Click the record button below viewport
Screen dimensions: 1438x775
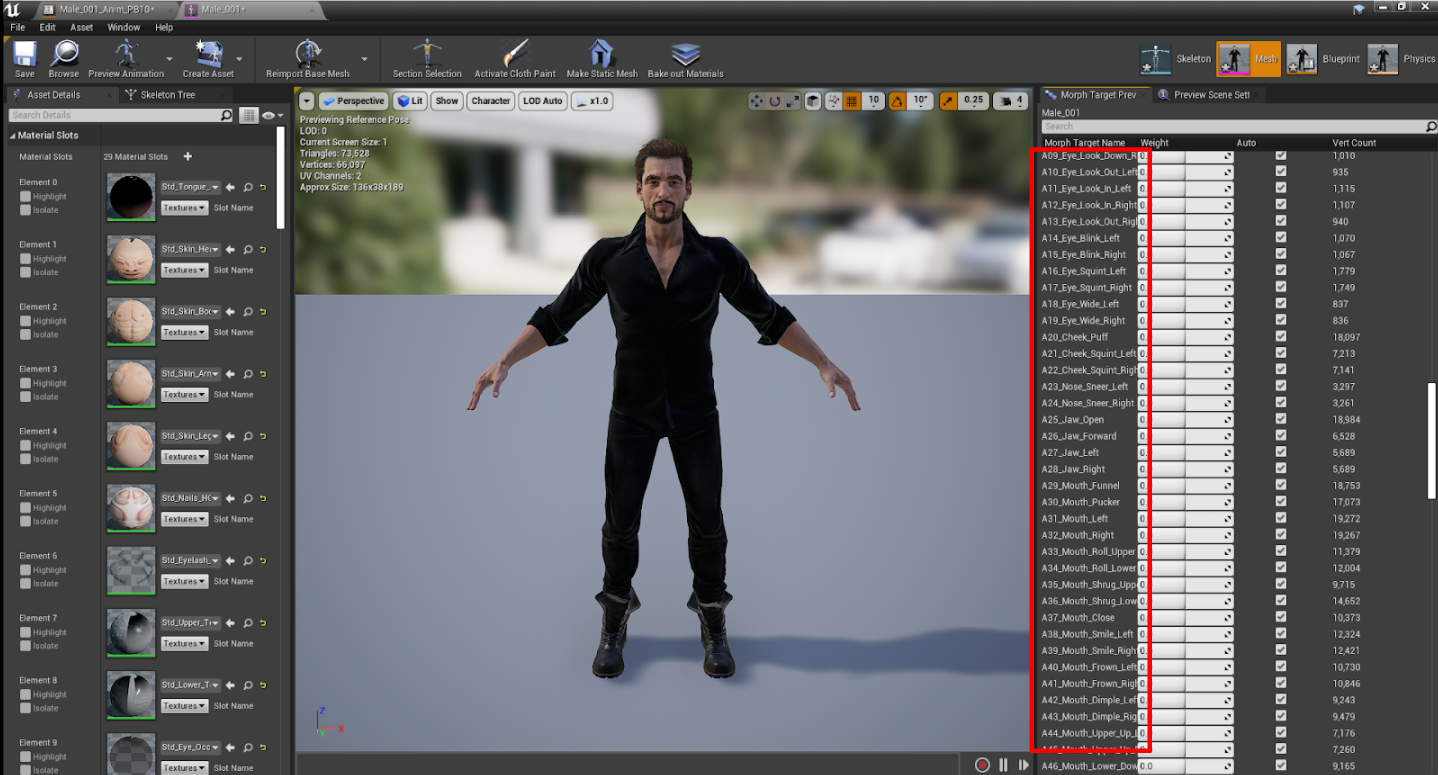tap(982, 765)
